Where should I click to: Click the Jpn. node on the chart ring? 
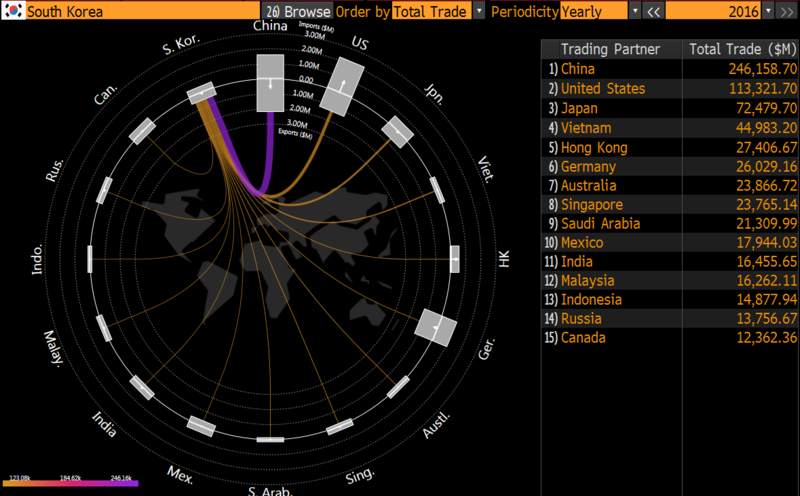pyautogui.click(x=397, y=132)
